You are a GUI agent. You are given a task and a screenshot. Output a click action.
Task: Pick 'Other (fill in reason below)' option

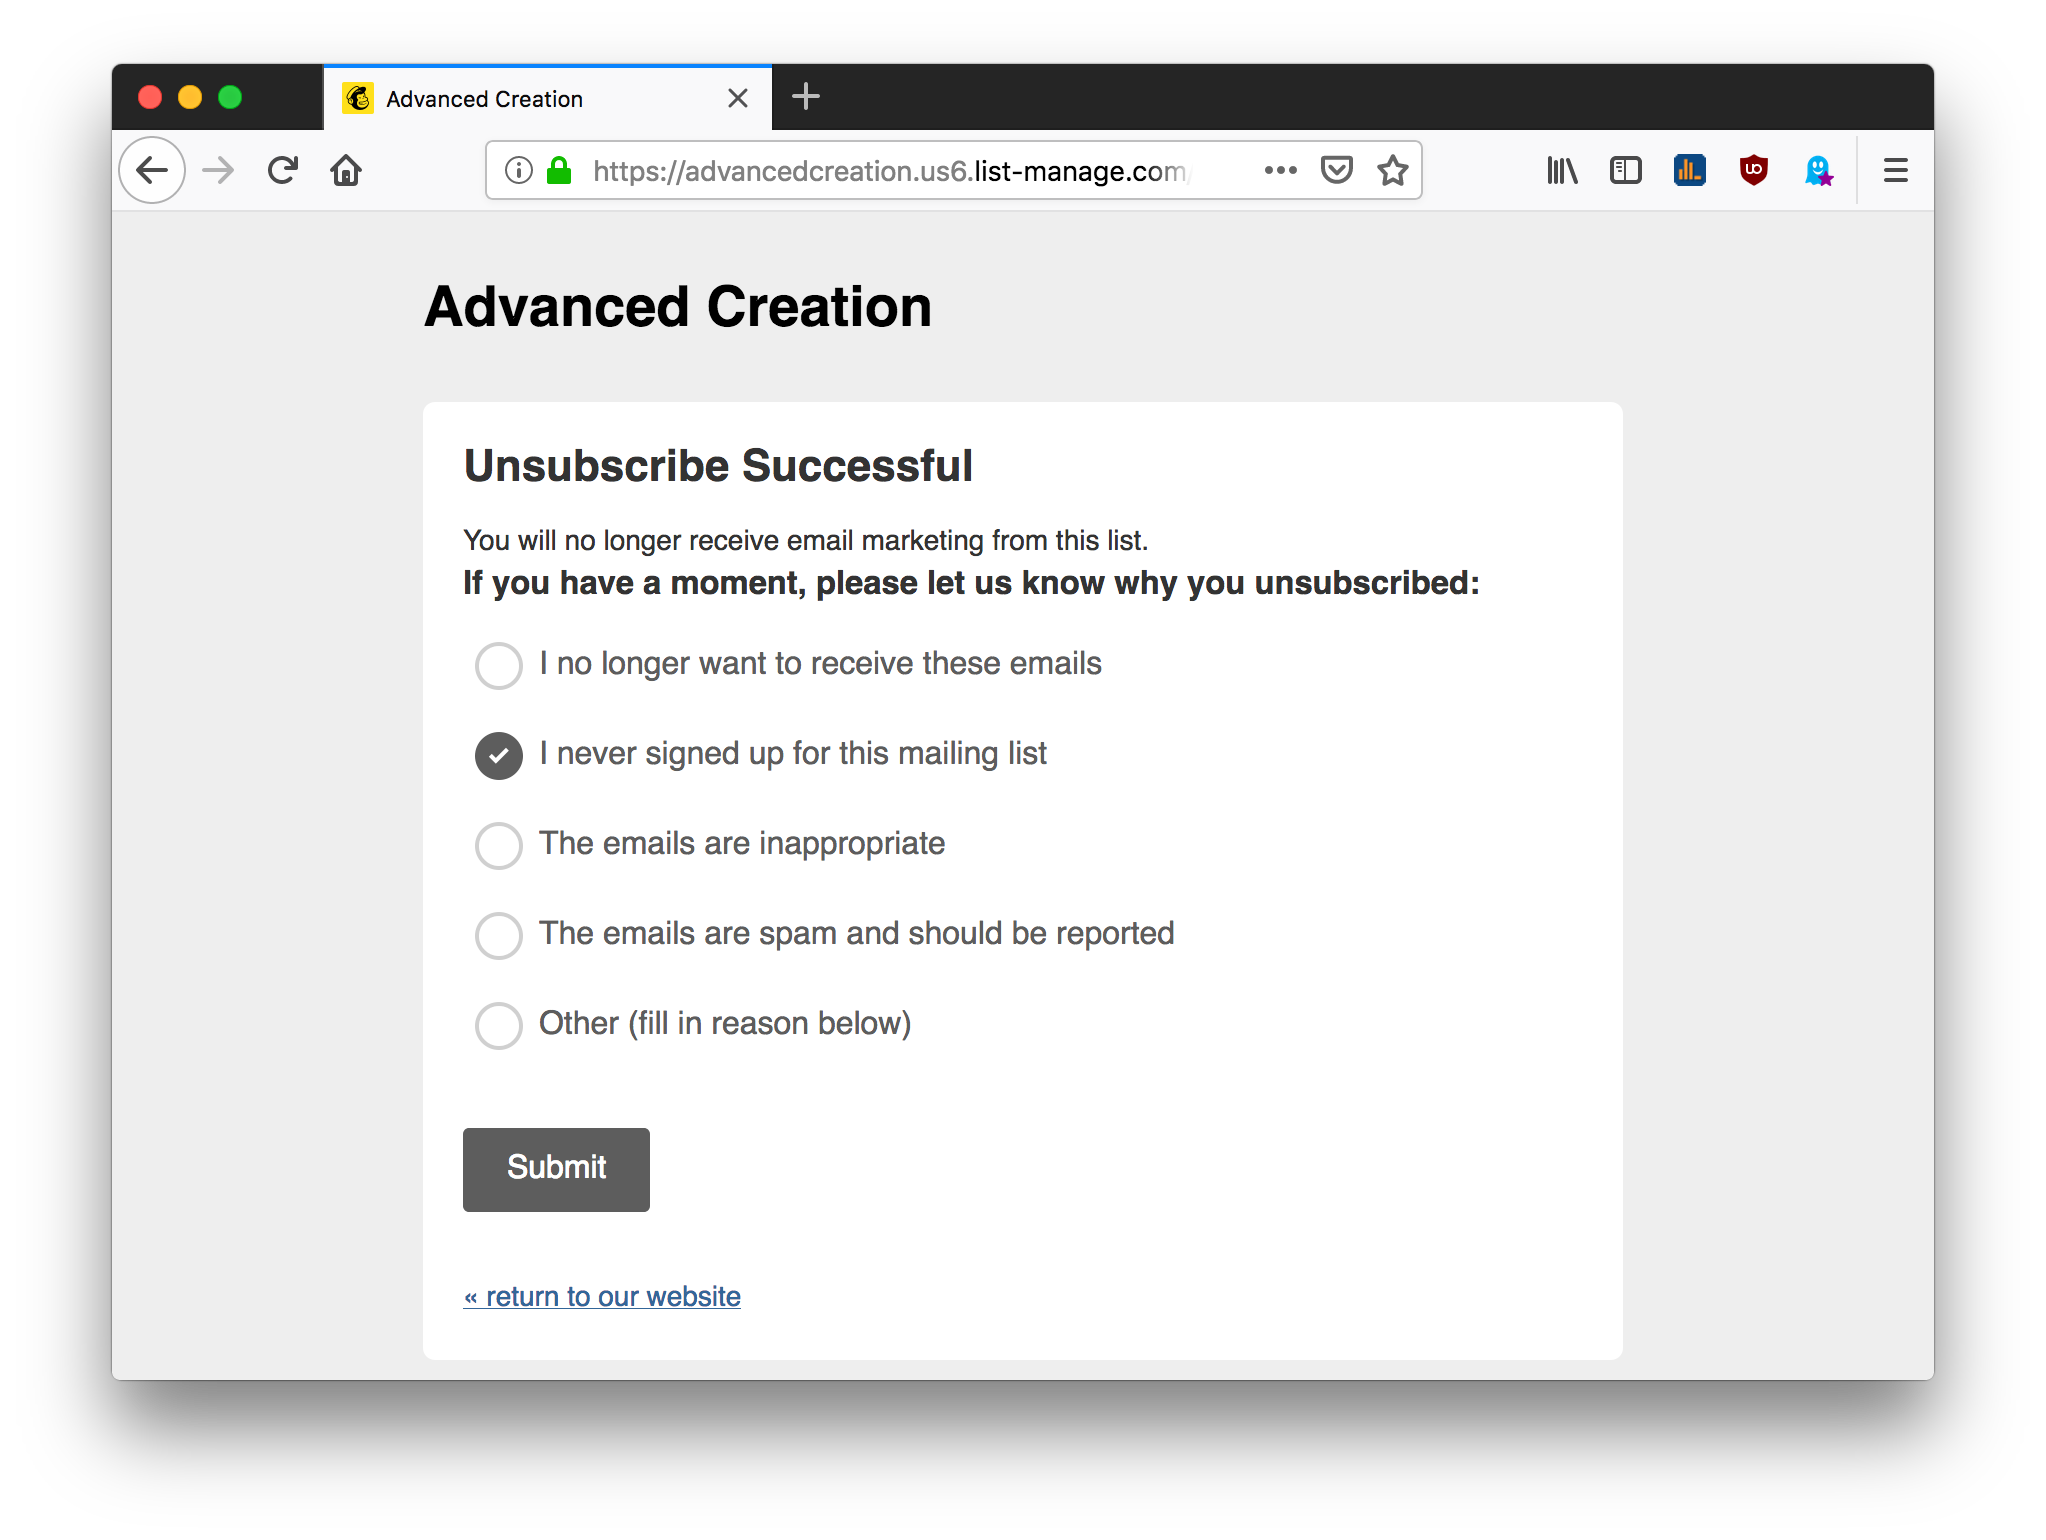(x=499, y=1025)
